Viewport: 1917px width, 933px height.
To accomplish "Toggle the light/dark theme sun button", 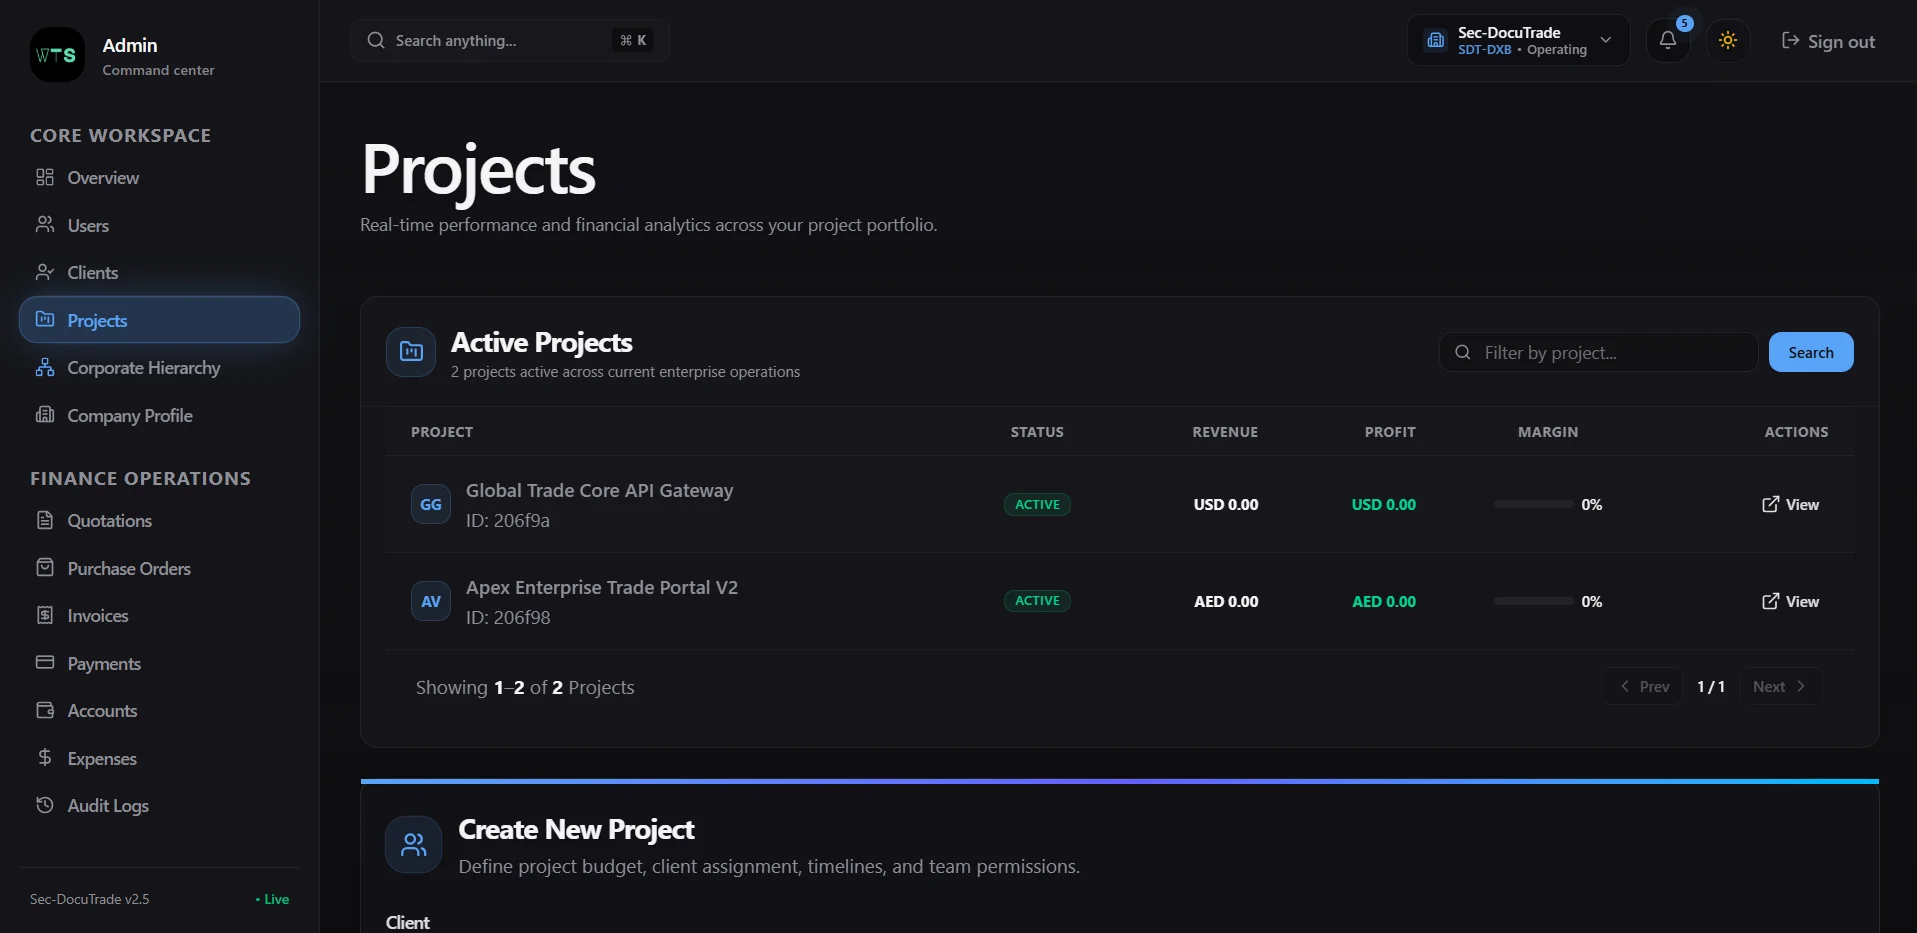I will [x=1728, y=41].
